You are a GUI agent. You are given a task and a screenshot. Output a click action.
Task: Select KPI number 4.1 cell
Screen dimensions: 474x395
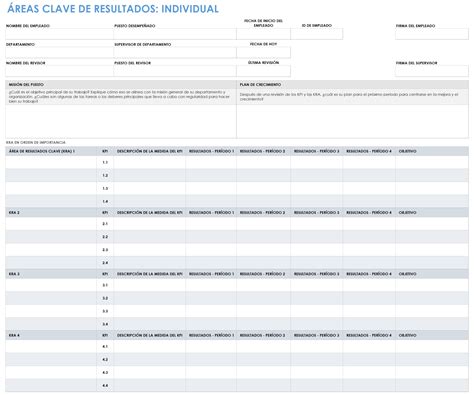pos(105,346)
